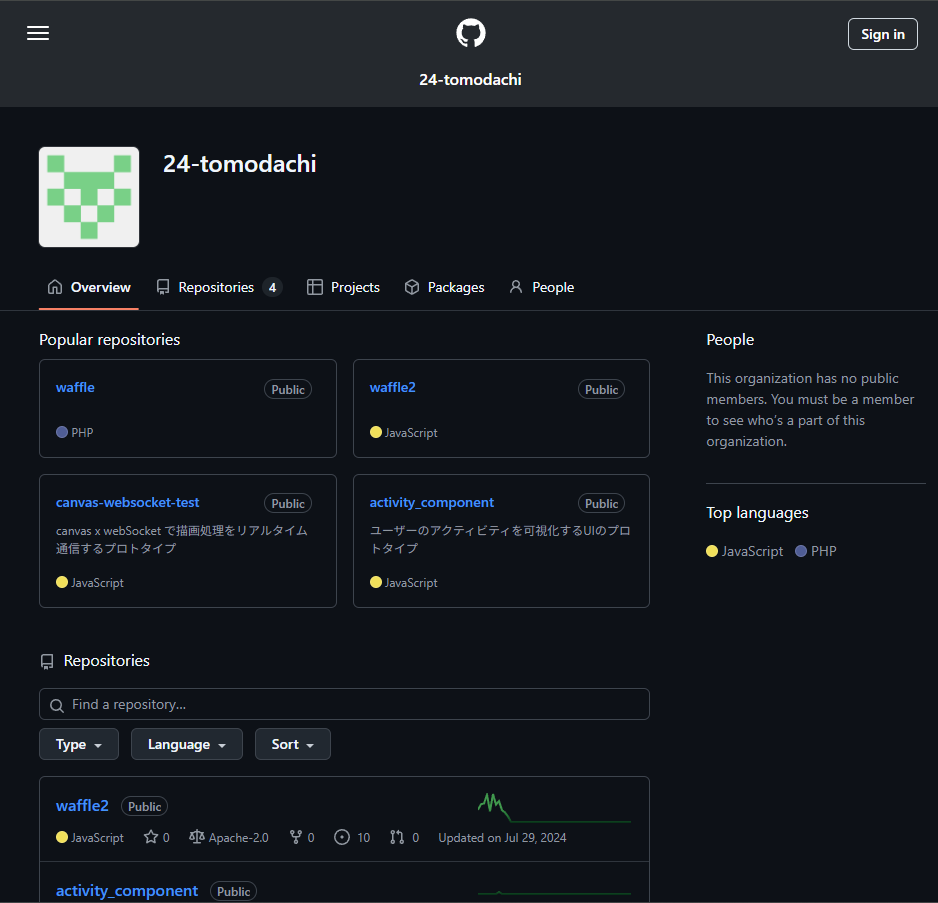Viewport: 938px width, 903px height.
Task: Open activity_component popular repository card link
Action: pyautogui.click(x=431, y=502)
